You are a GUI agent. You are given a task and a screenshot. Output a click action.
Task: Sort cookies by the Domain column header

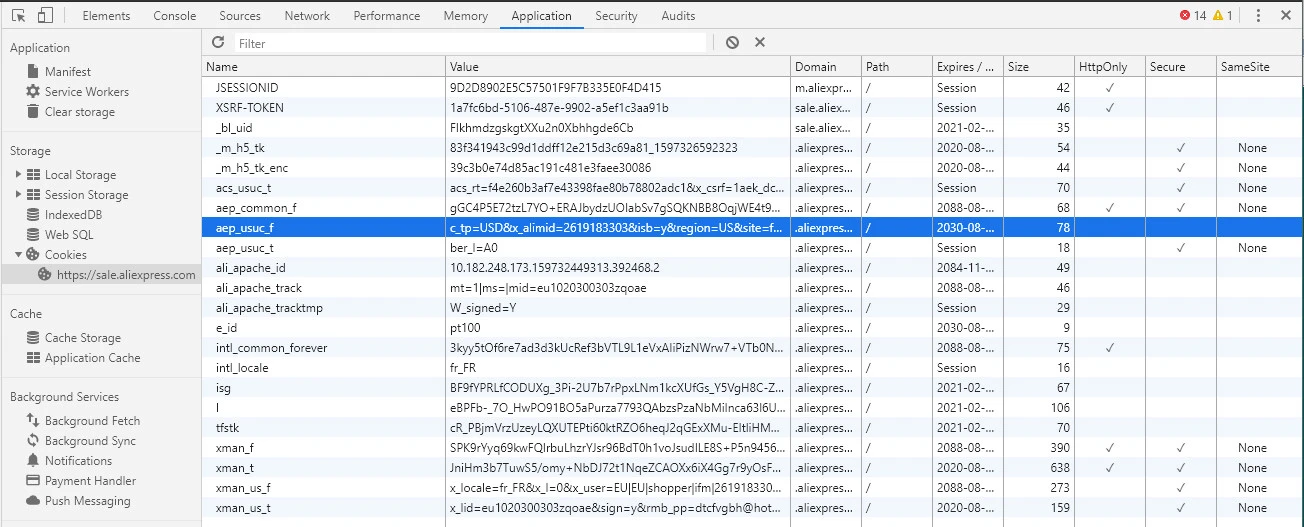(826, 67)
